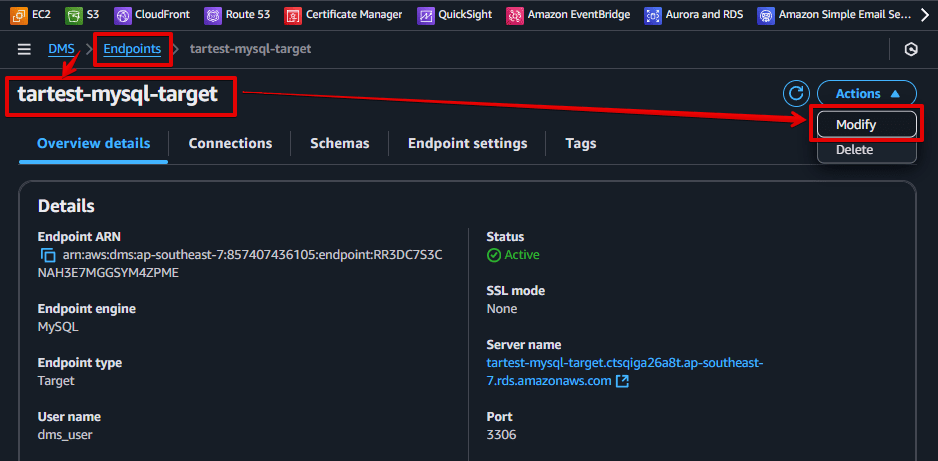This screenshot has height=461, width=938.
Task: Copy the Endpoint ARN with copy icon
Action: (x=48, y=255)
